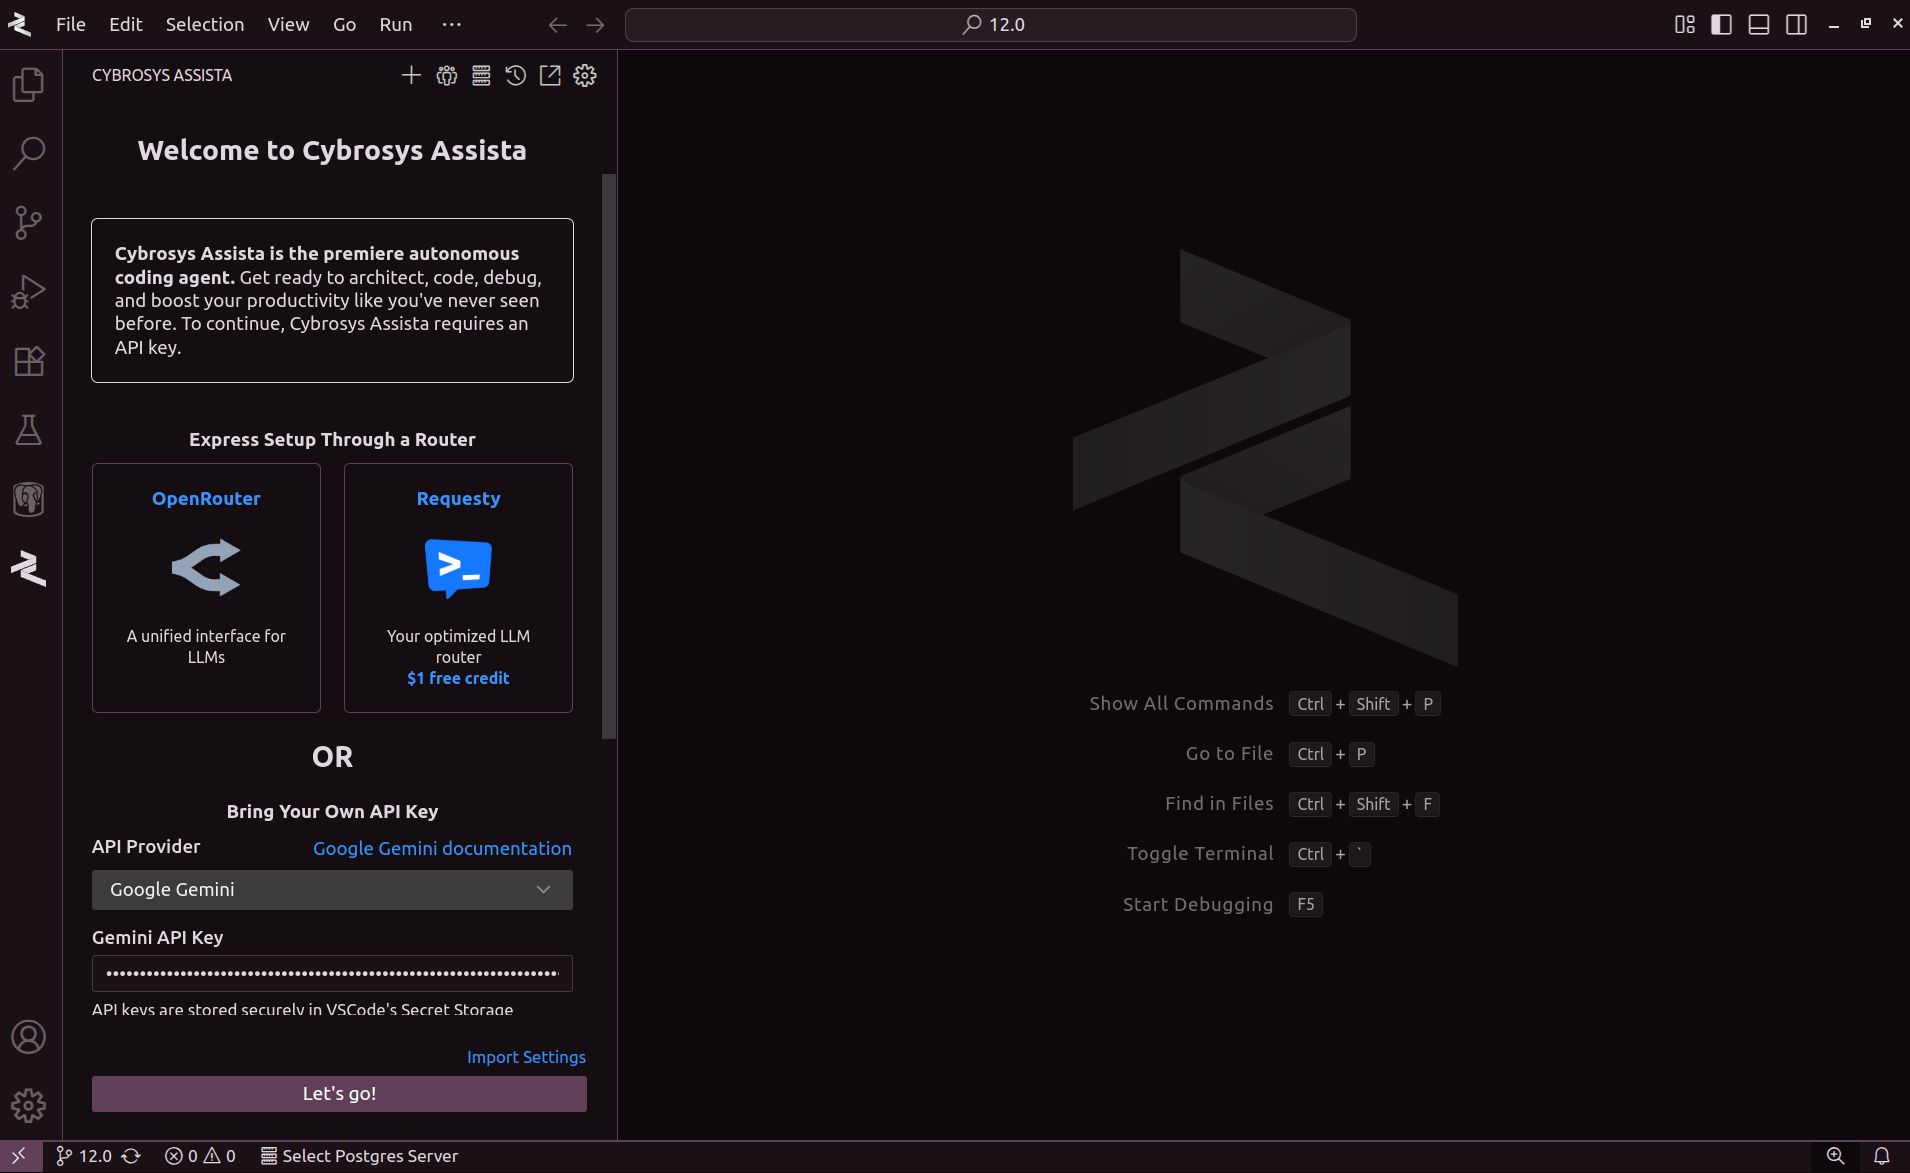Open the Go menu

[344, 25]
